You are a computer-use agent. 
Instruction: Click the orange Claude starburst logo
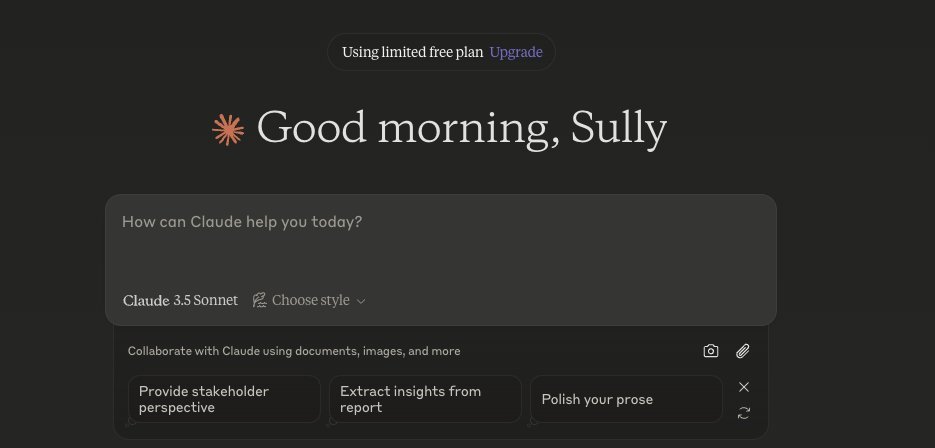point(228,129)
